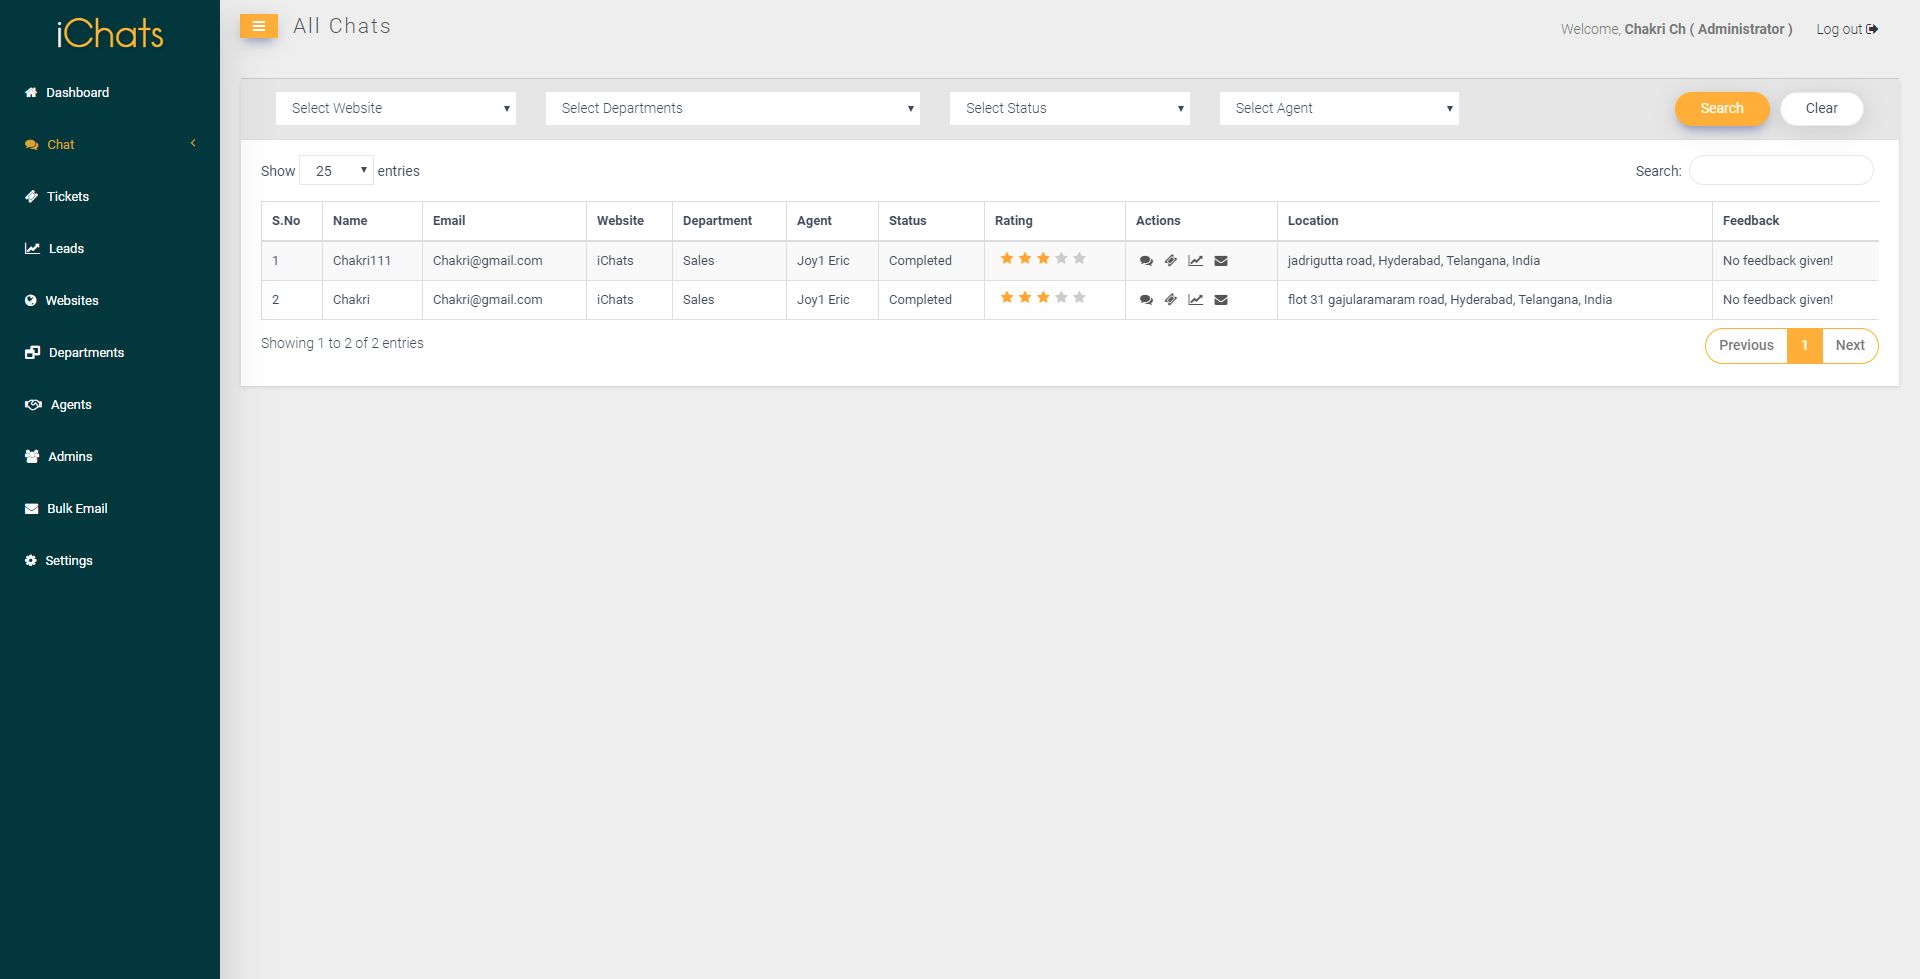Screen dimensions: 1920x979
Task: Click the Previous pagination button
Action: (x=1746, y=345)
